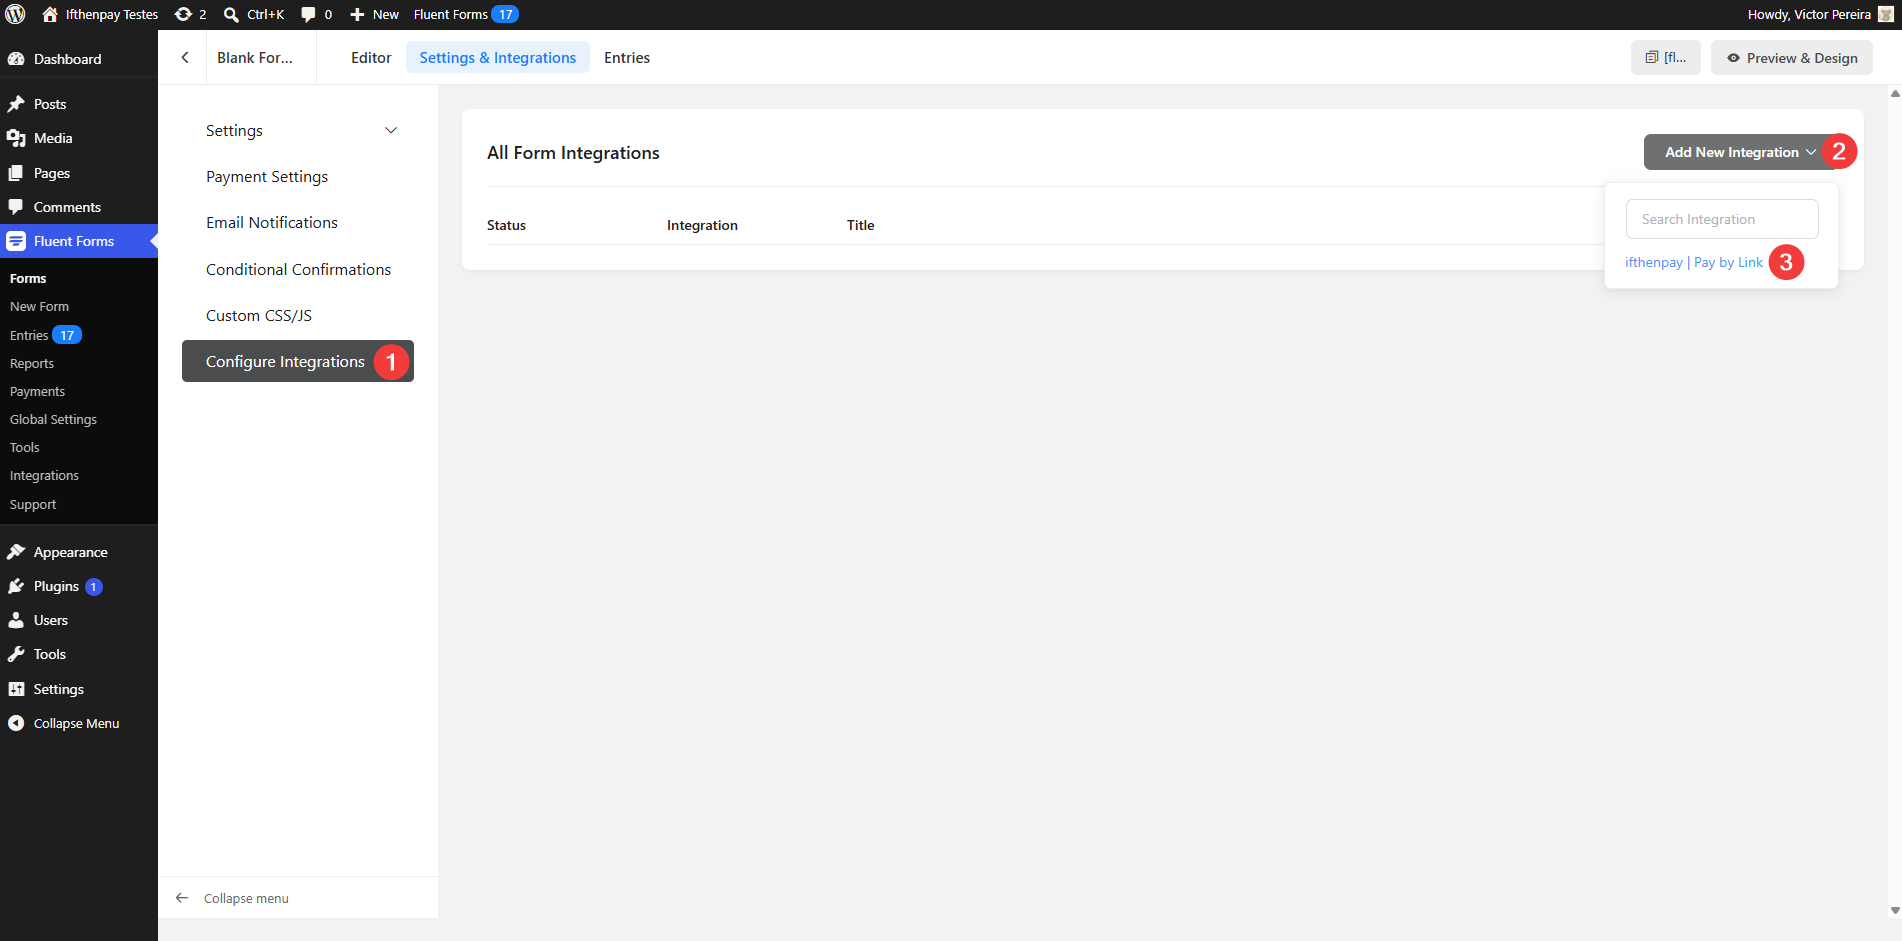The image size is (1902, 941).
Task: Click the plus New icon in admin bar
Action: tap(357, 14)
